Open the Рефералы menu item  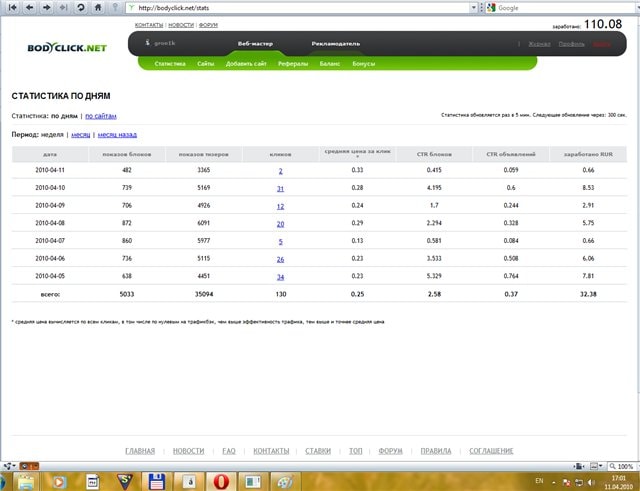pyautogui.click(x=293, y=63)
